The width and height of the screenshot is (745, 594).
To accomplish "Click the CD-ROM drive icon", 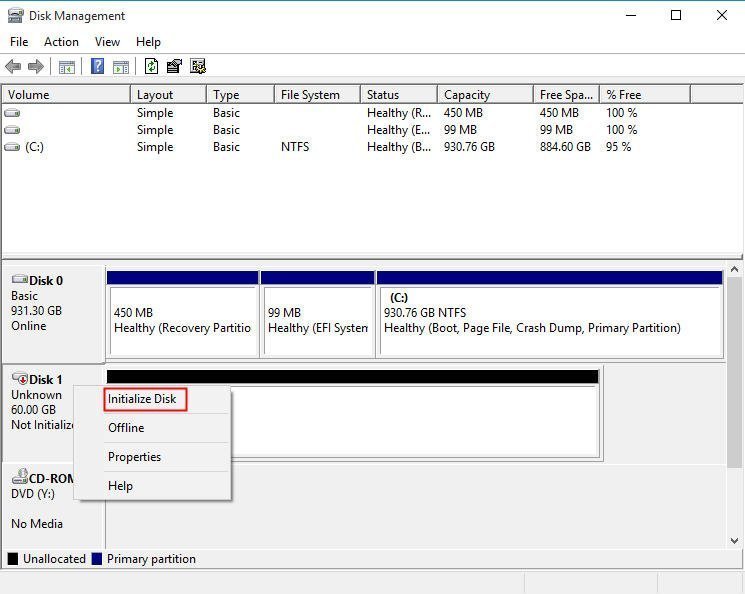I will 20,477.
